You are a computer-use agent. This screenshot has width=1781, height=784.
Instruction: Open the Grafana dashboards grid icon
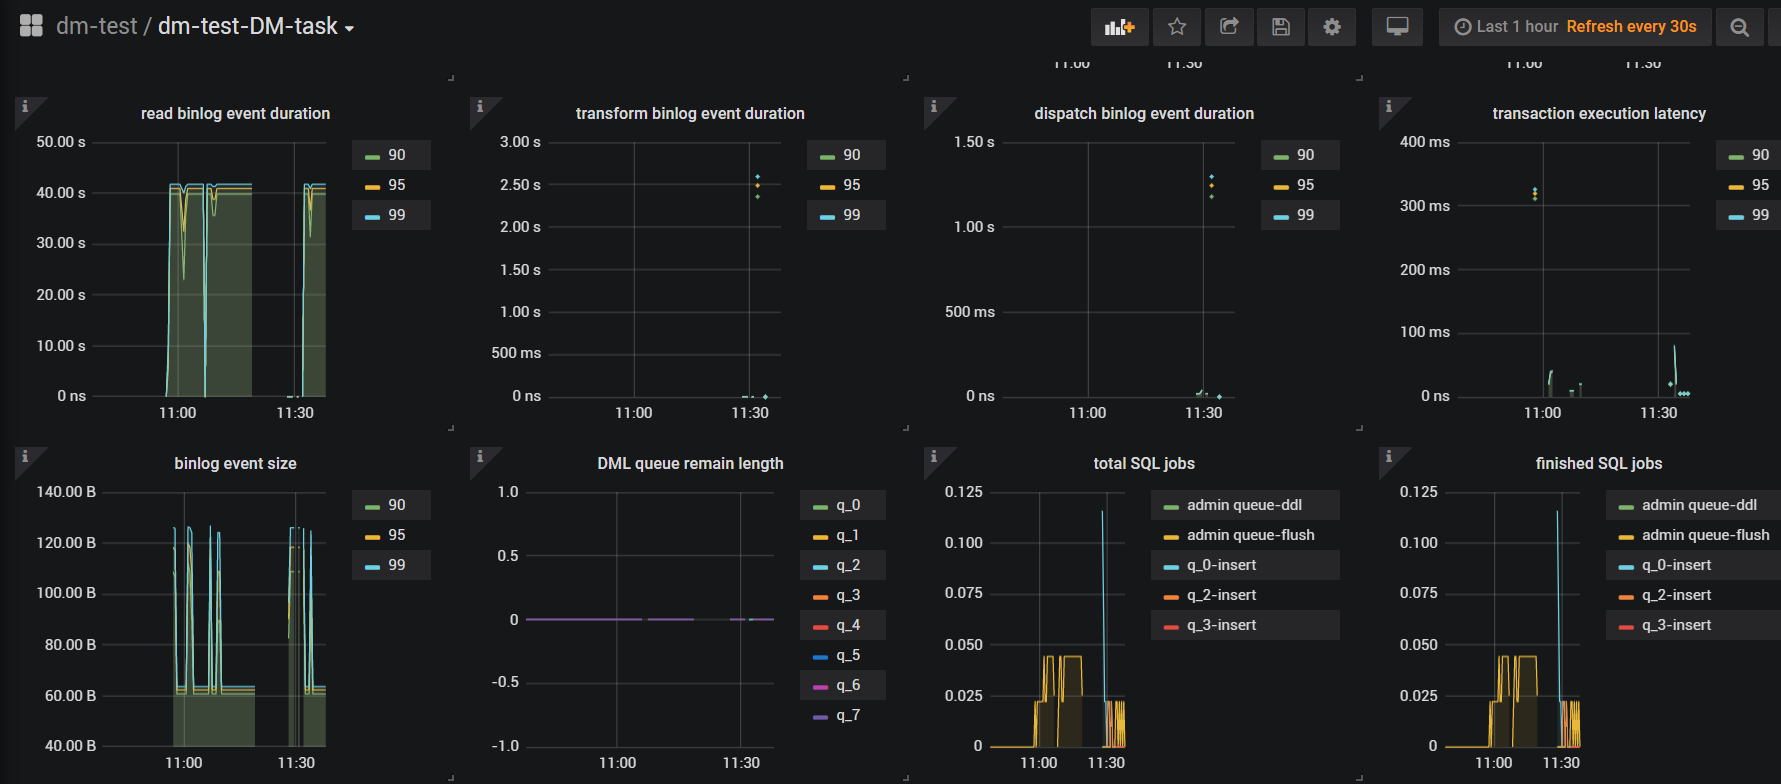(31, 26)
